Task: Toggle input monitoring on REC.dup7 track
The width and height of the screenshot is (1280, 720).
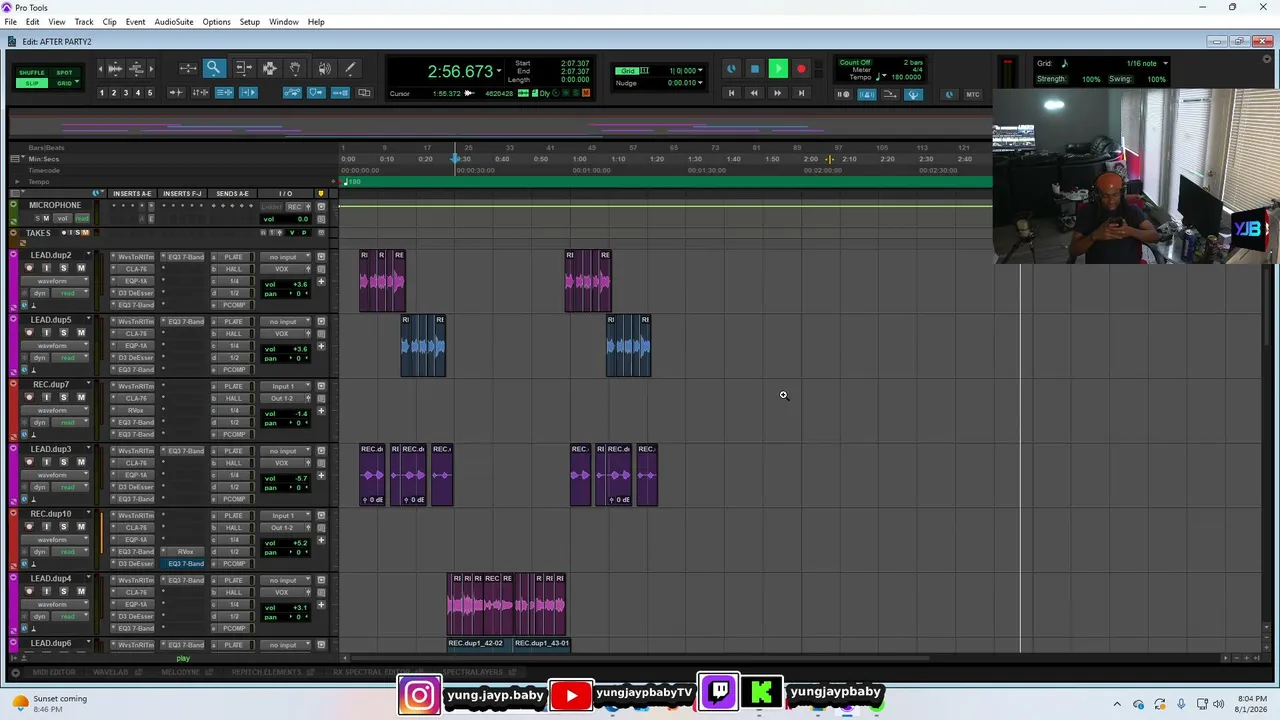Action: [x=45, y=397]
